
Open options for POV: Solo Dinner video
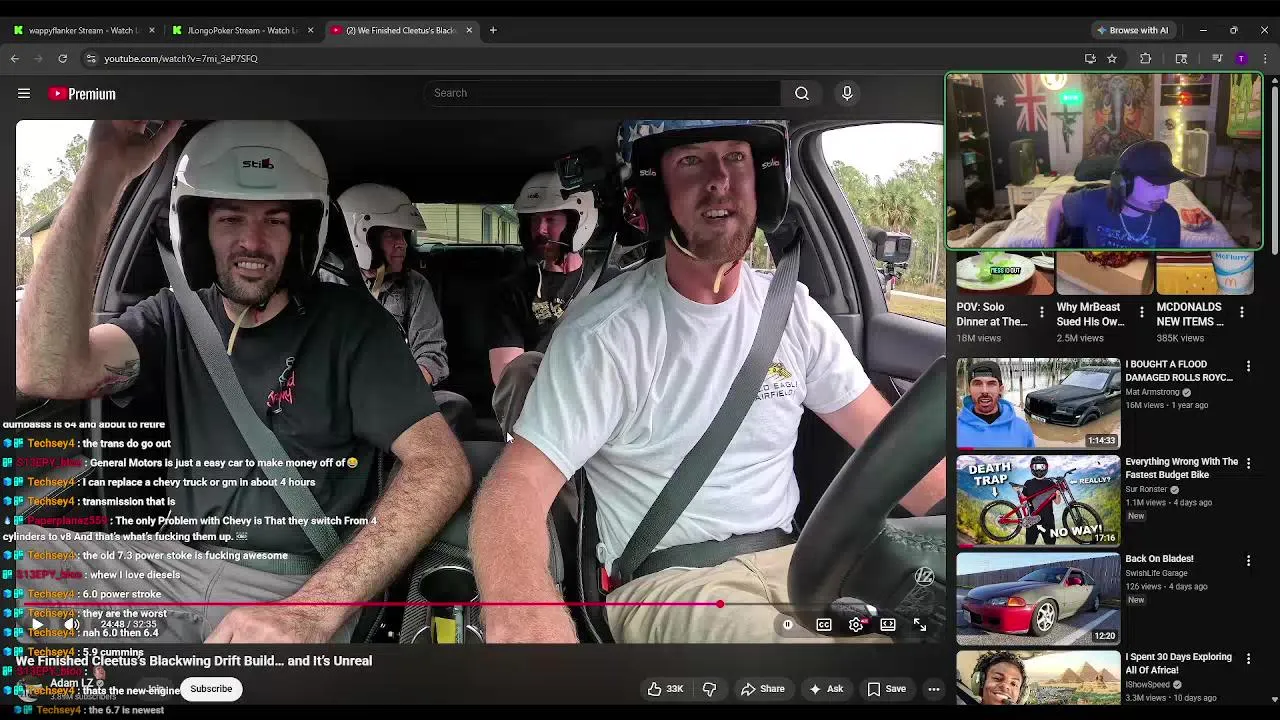1041,313
